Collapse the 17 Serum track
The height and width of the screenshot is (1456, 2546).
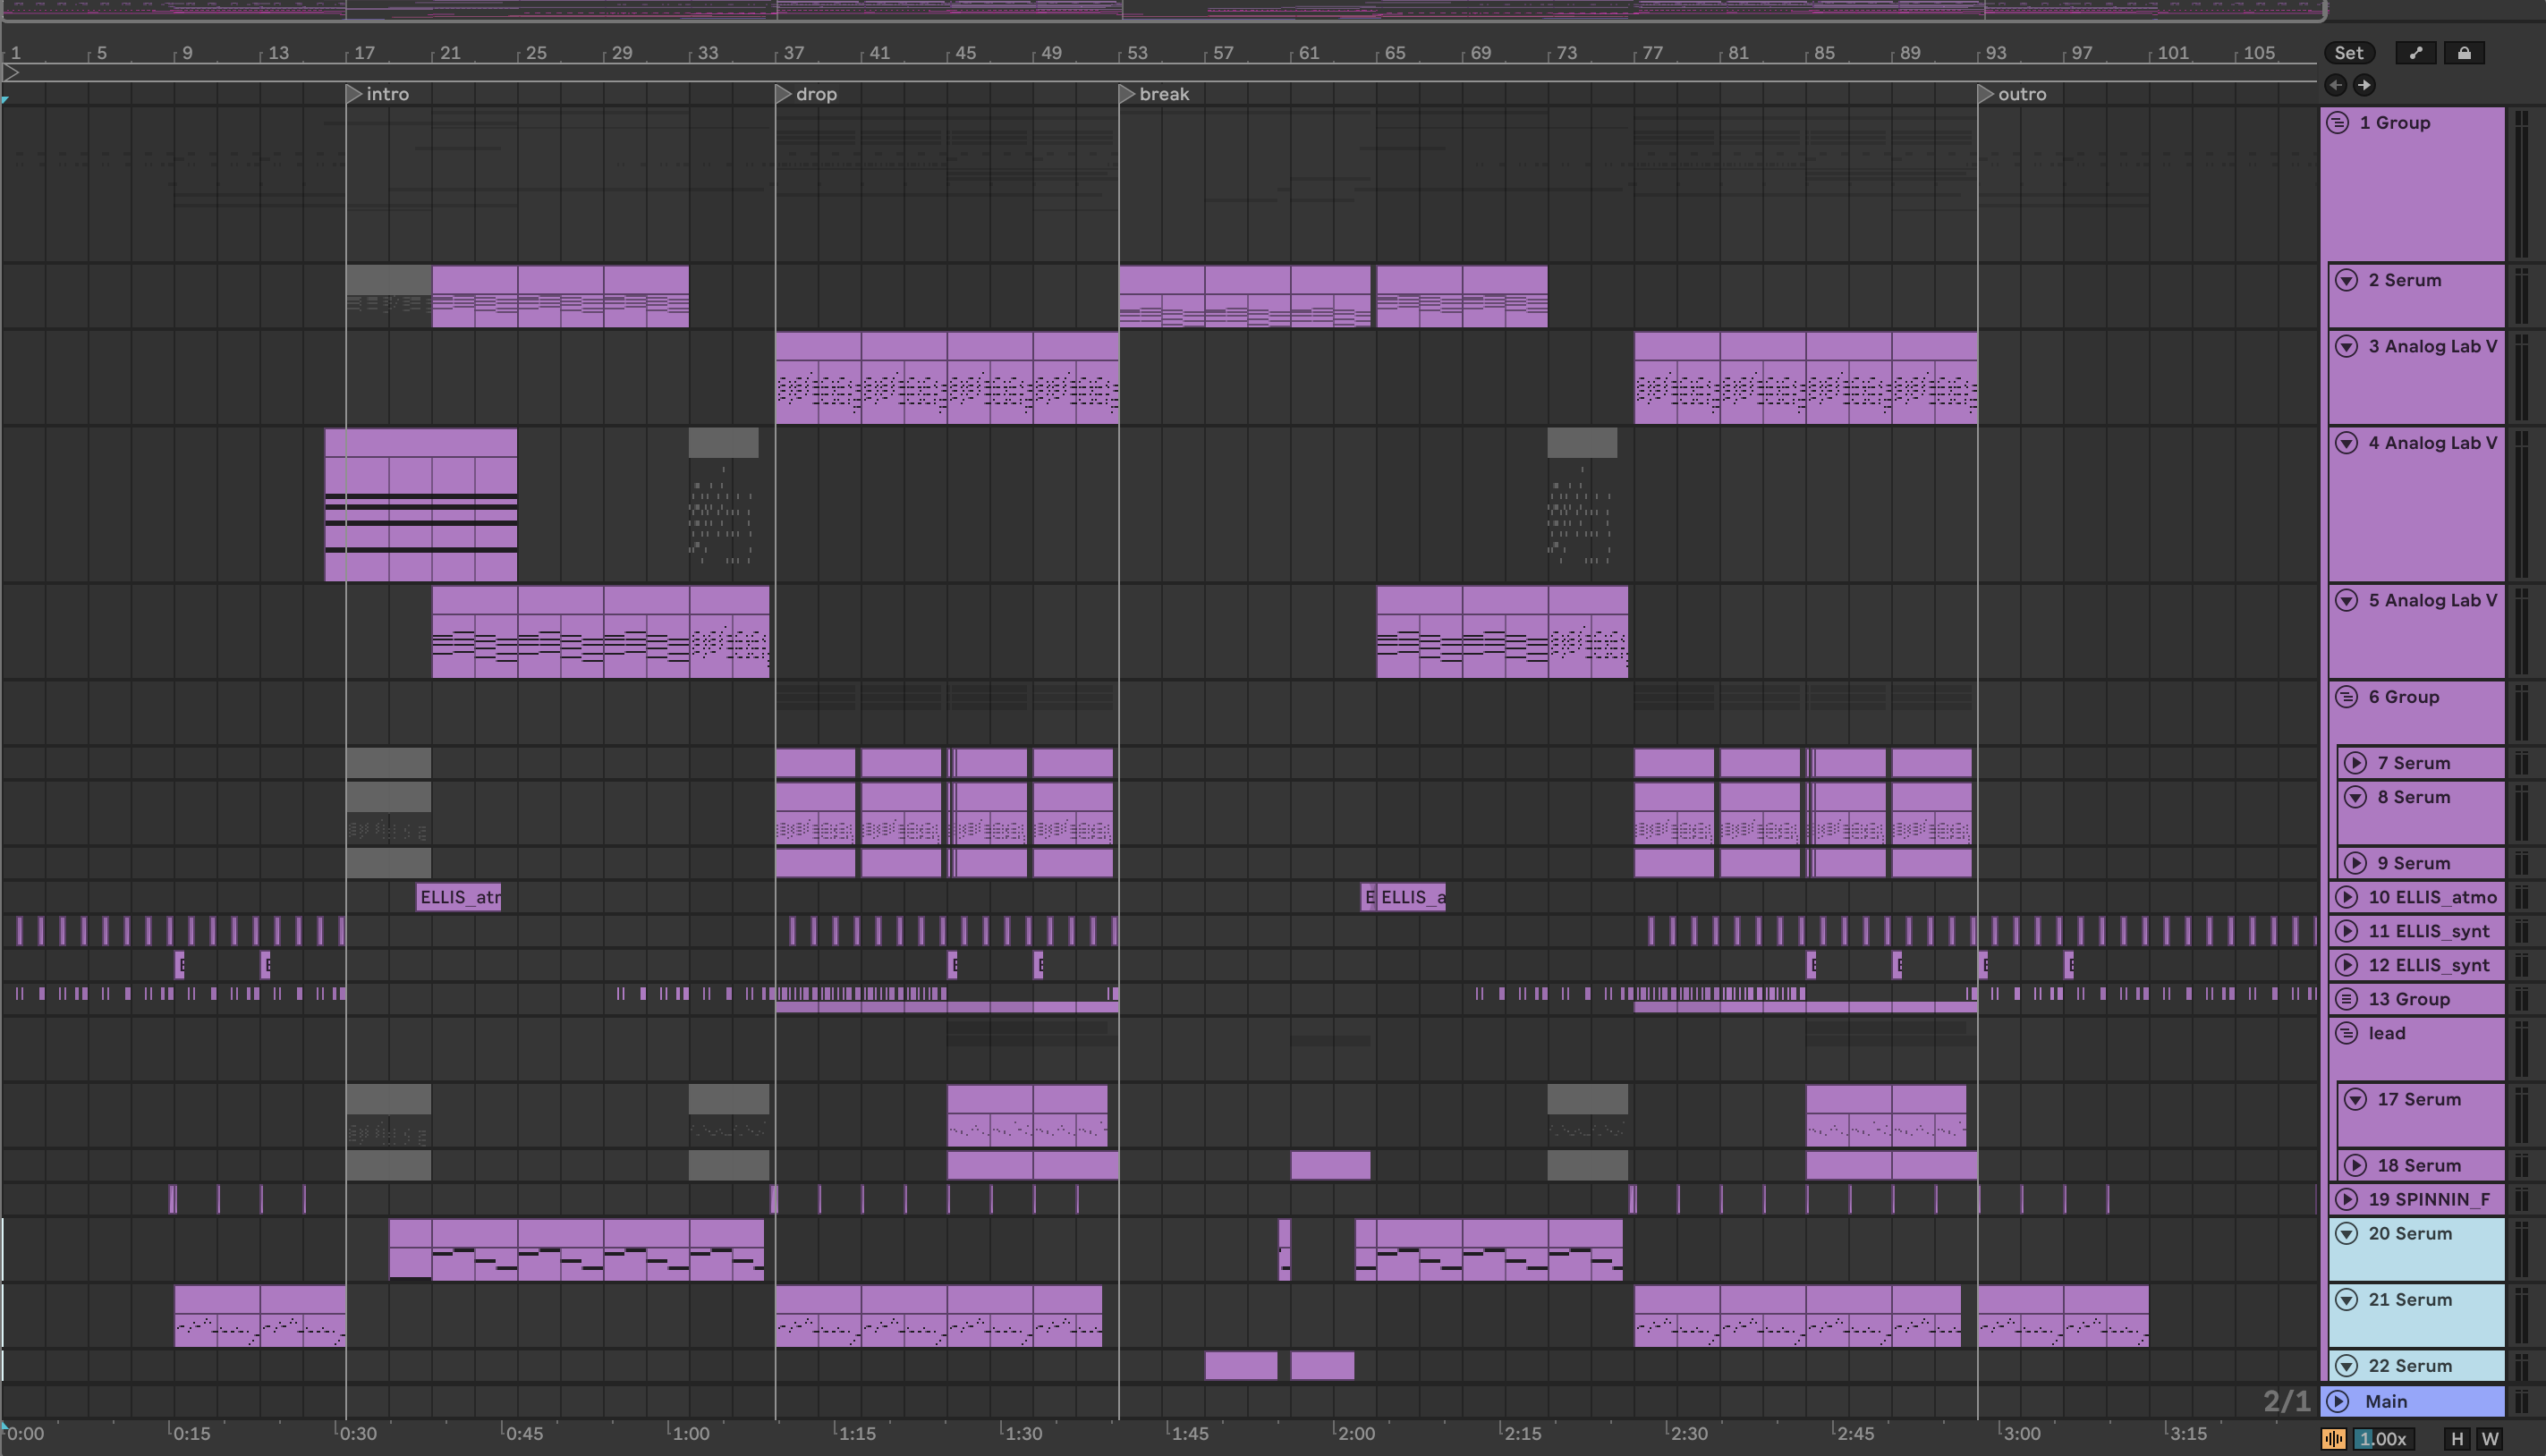[2356, 1099]
